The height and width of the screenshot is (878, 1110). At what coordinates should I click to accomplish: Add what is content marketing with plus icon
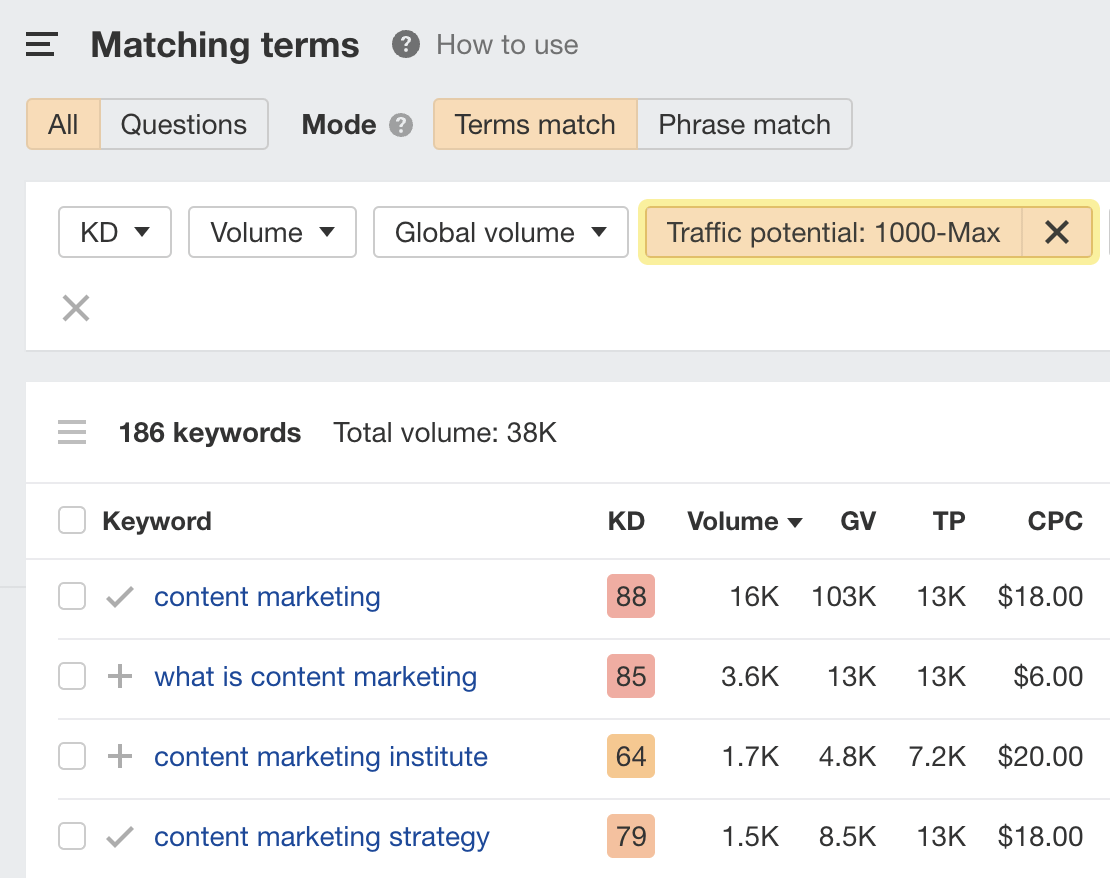click(120, 676)
